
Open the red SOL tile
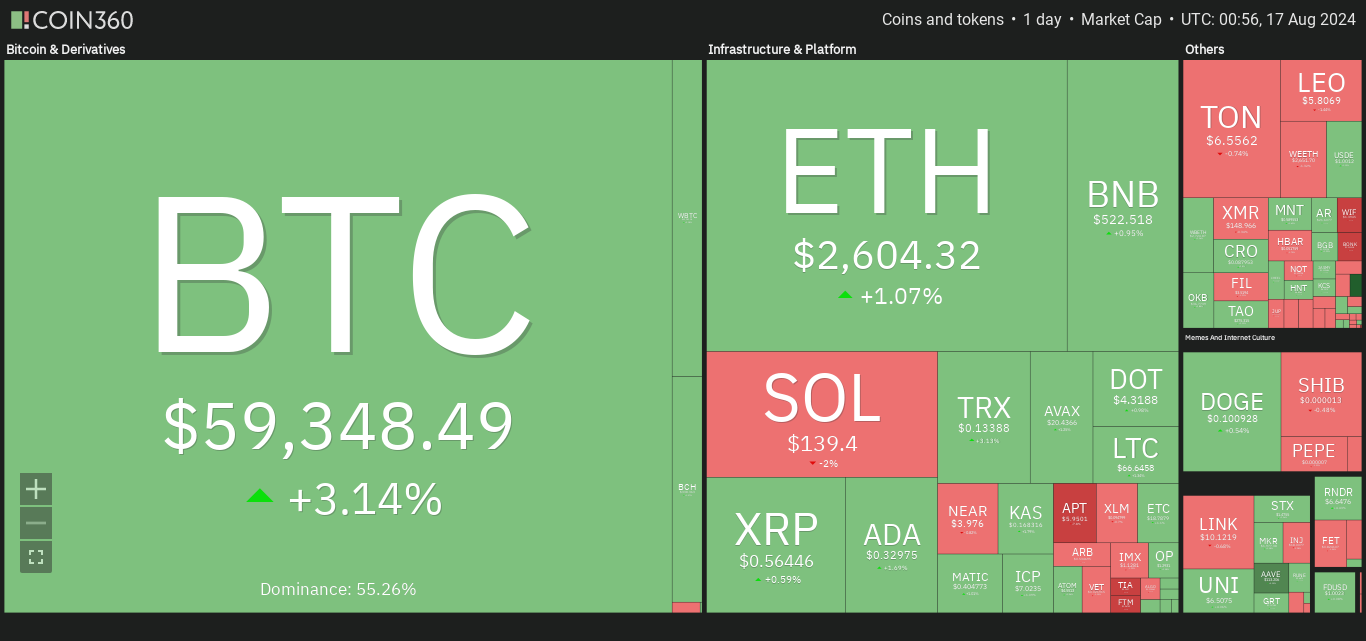[822, 414]
